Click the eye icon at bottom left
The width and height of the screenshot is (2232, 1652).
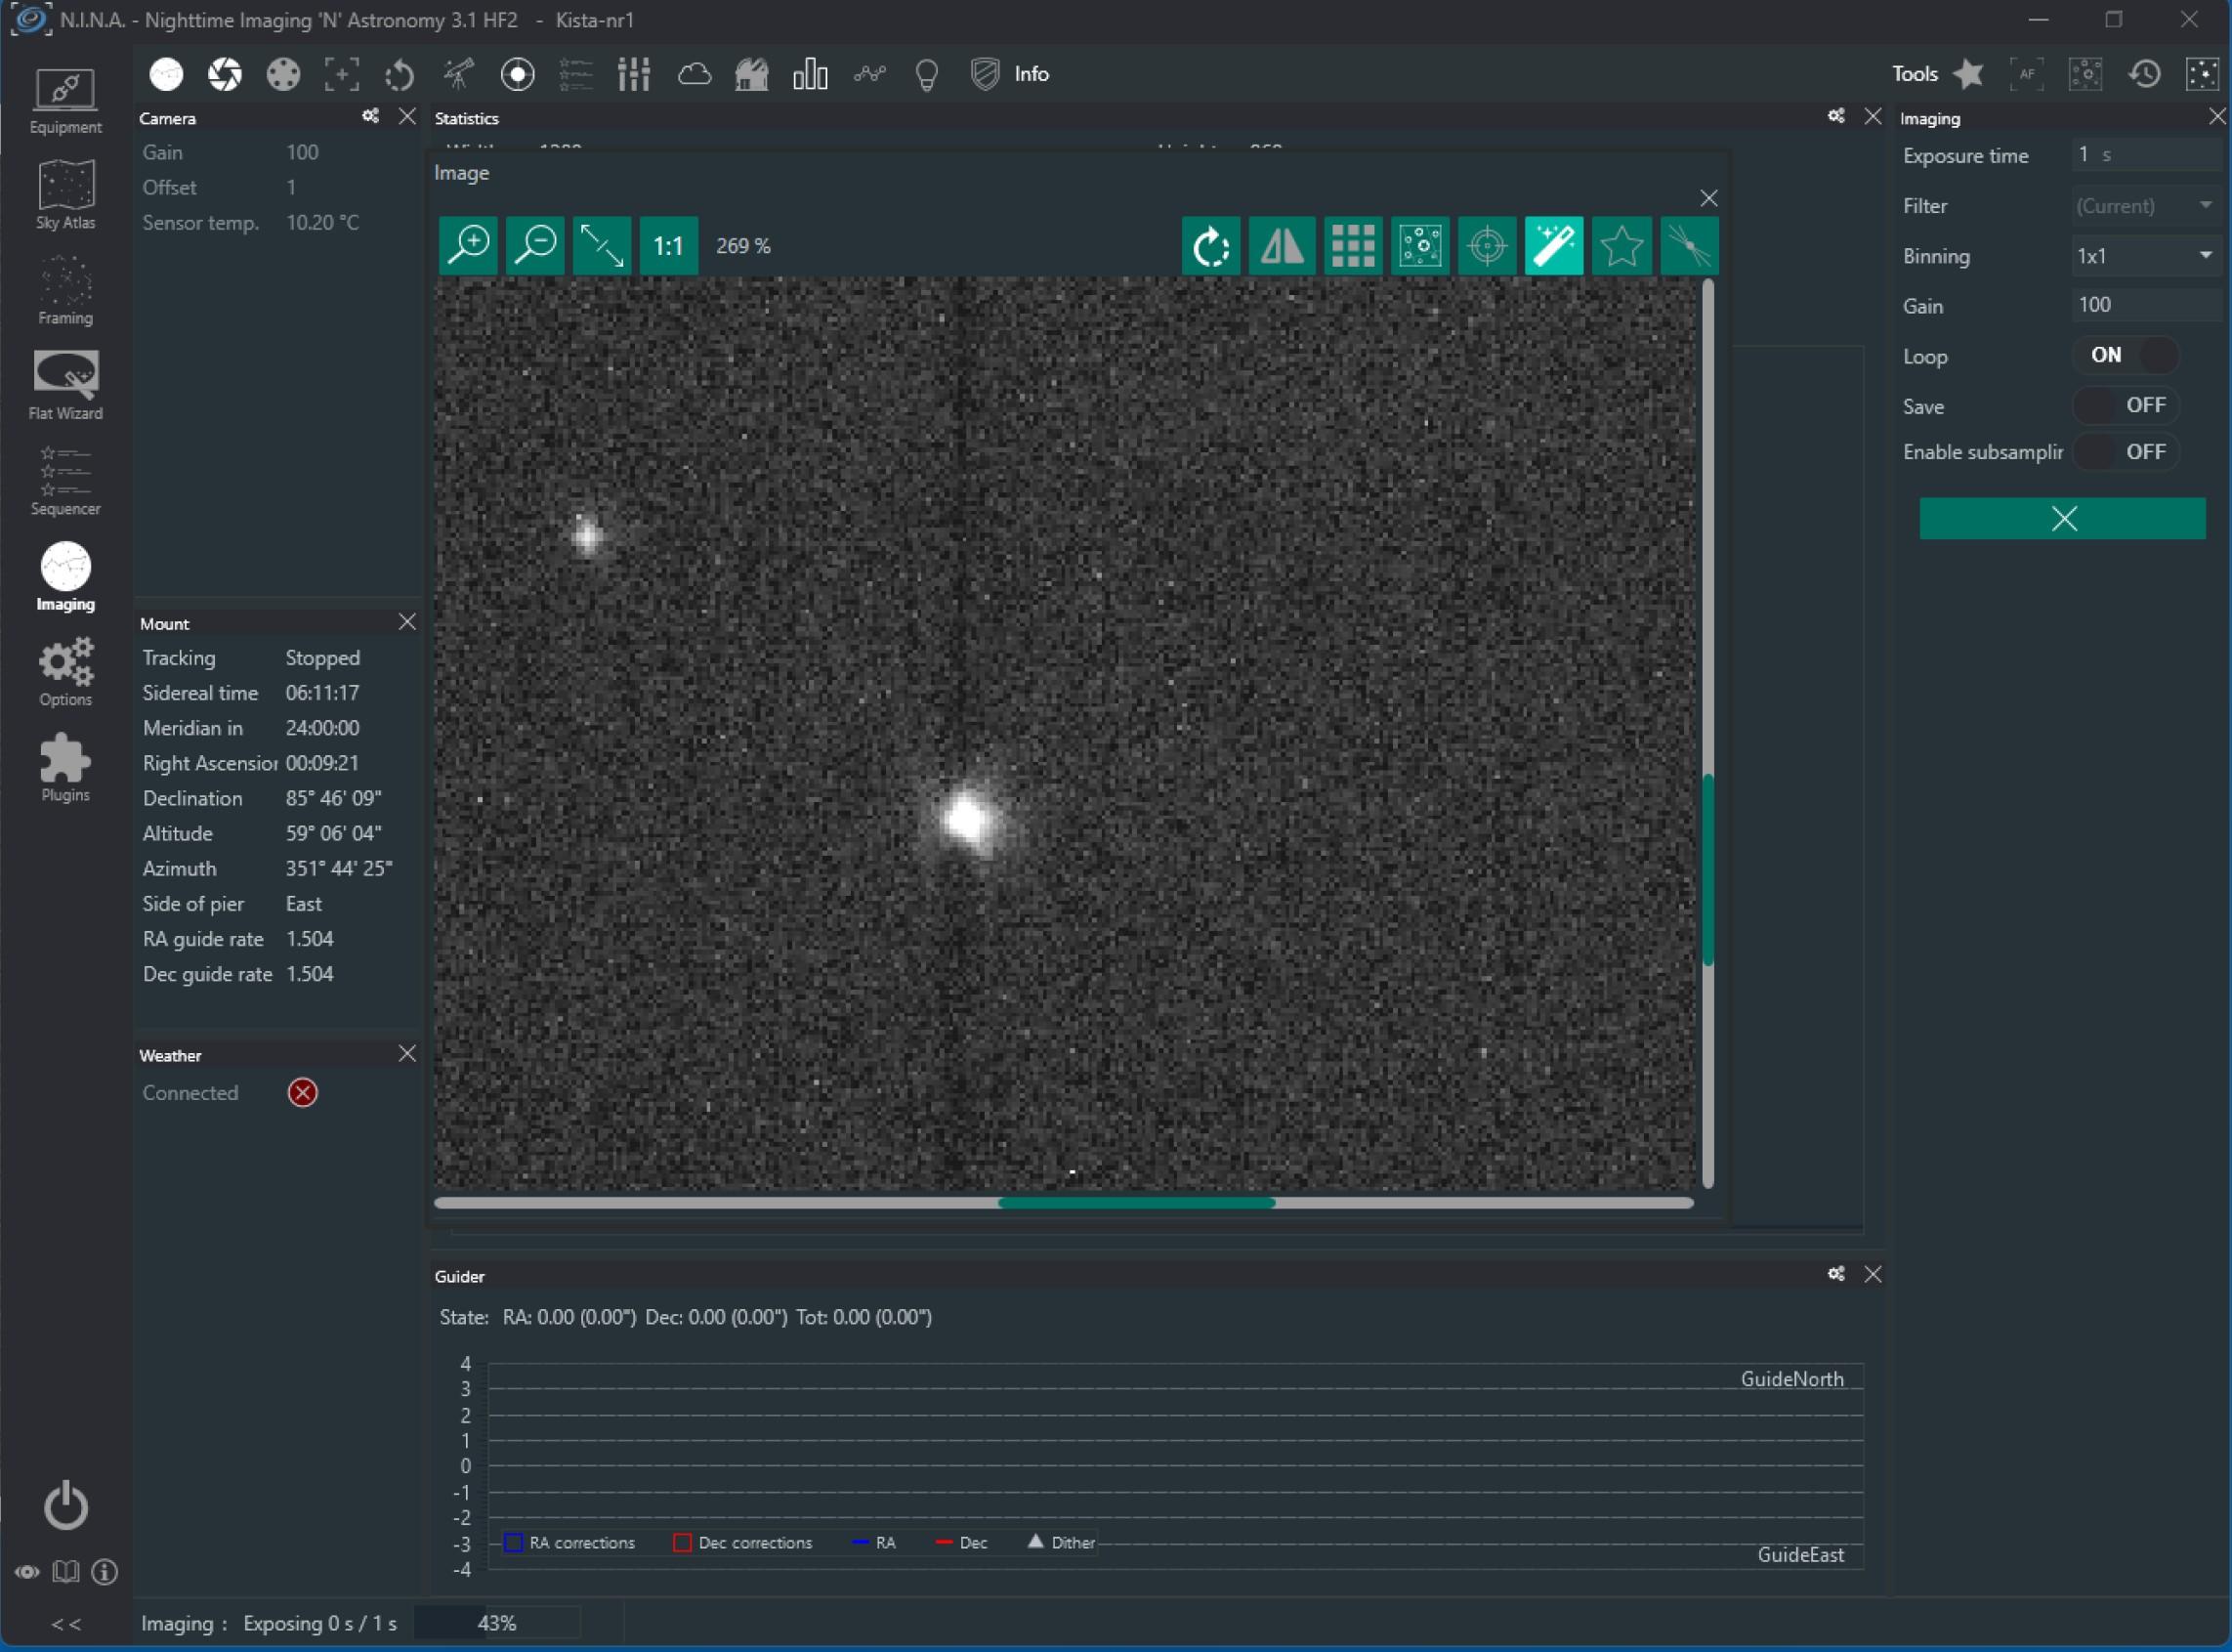coord(27,1573)
